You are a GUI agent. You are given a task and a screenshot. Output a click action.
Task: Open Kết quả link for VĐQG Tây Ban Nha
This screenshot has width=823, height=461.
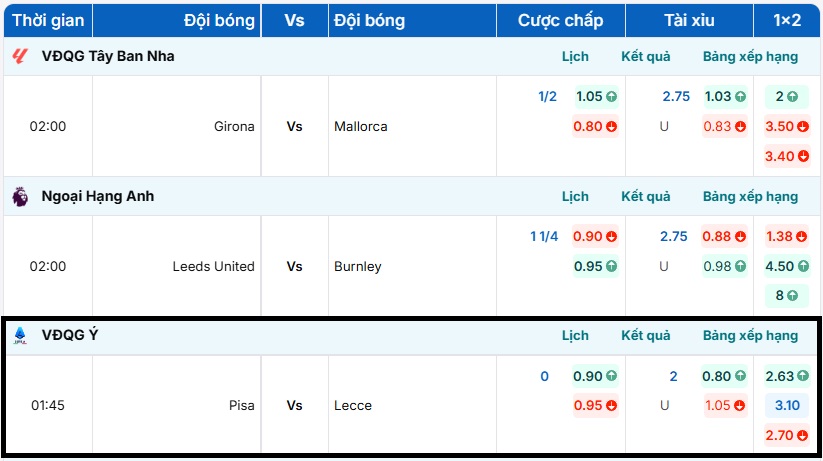tap(646, 56)
